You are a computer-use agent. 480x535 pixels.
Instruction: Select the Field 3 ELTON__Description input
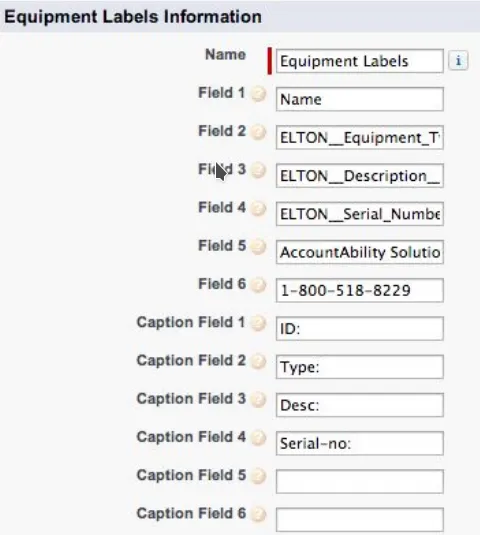click(x=360, y=176)
